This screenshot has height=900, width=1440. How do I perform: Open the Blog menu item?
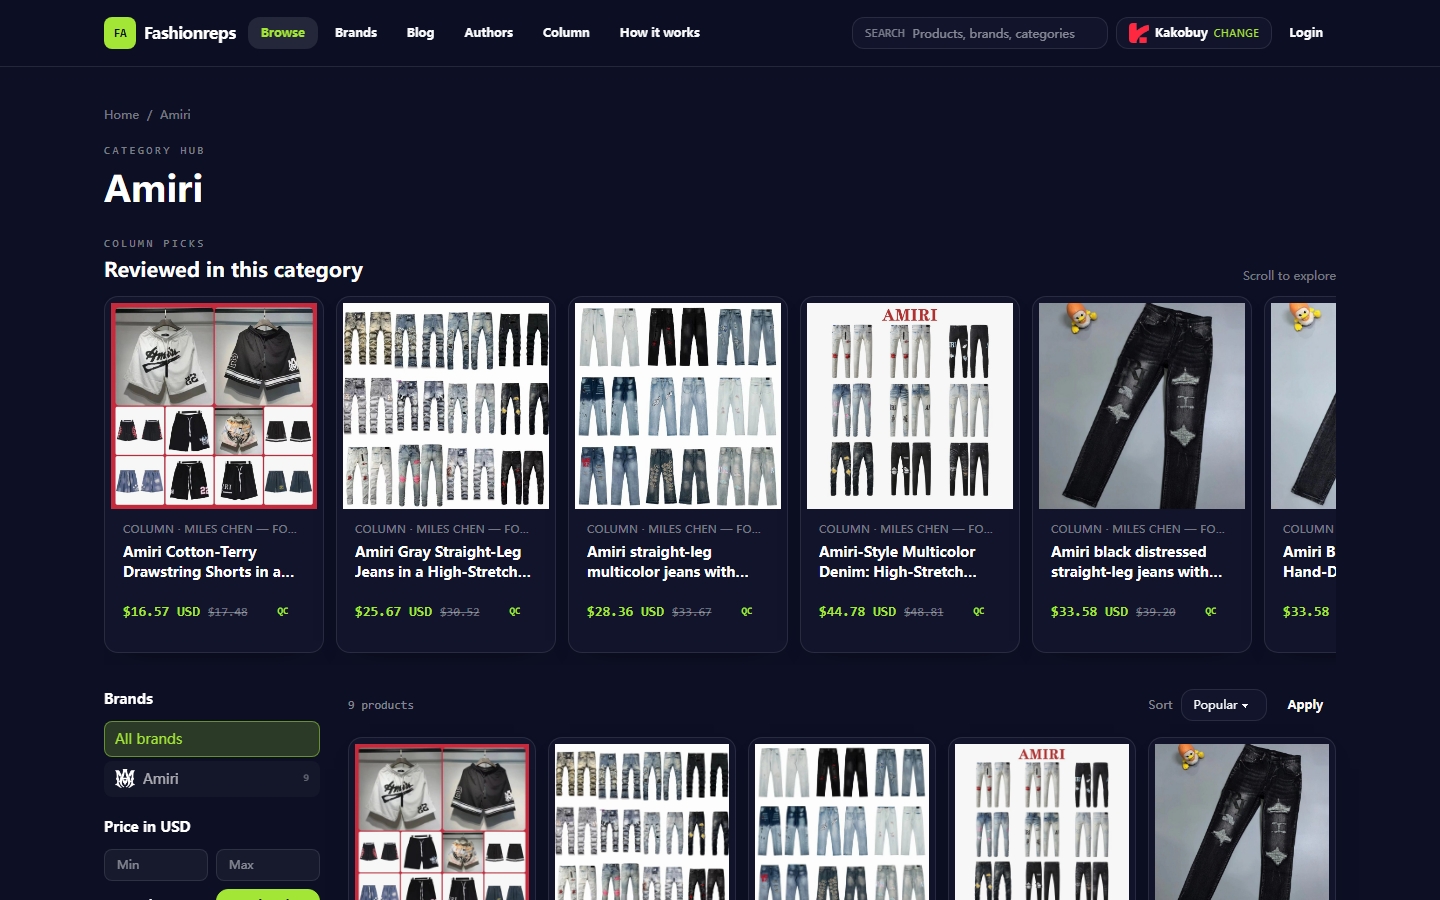coord(420,33)
